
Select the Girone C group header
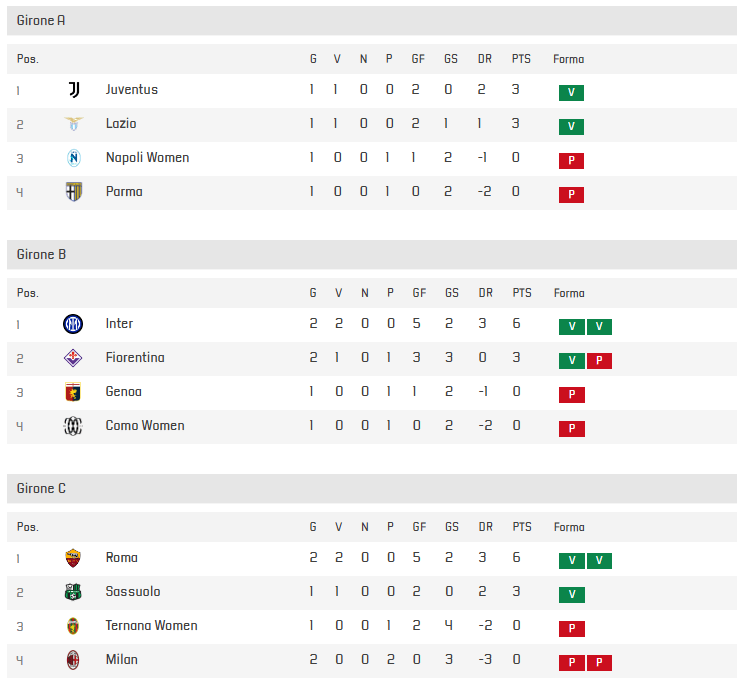(42, 489)
